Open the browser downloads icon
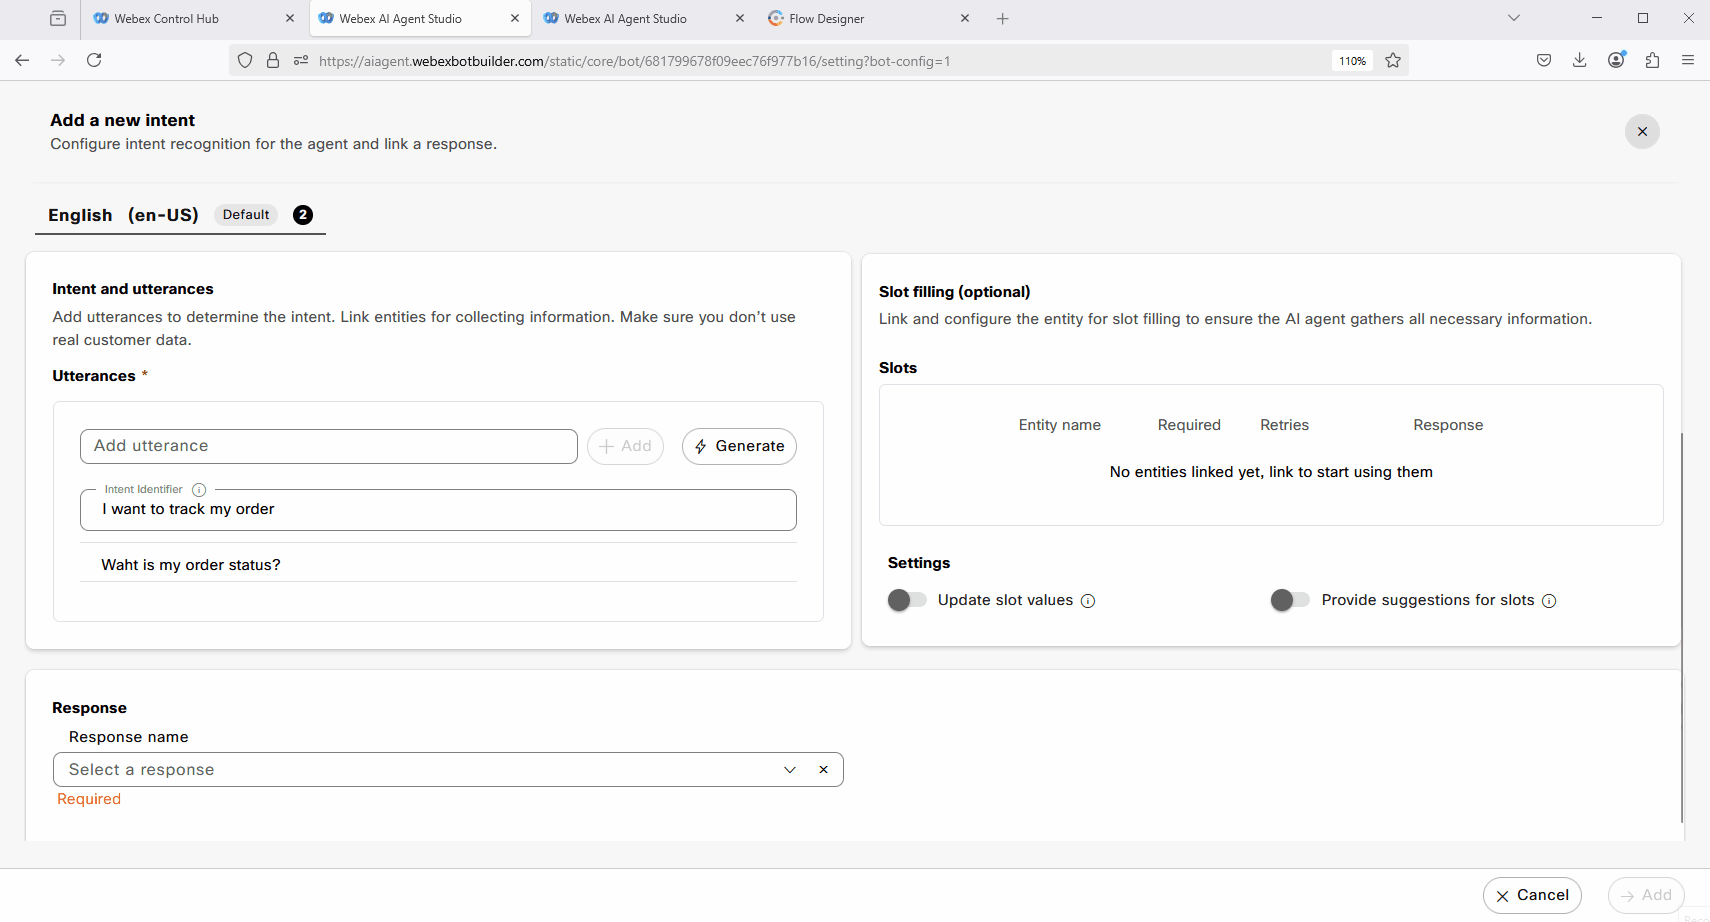The width and height of the screenshot is (1710, 922). pyautogui.click(x=1579, y=61)
